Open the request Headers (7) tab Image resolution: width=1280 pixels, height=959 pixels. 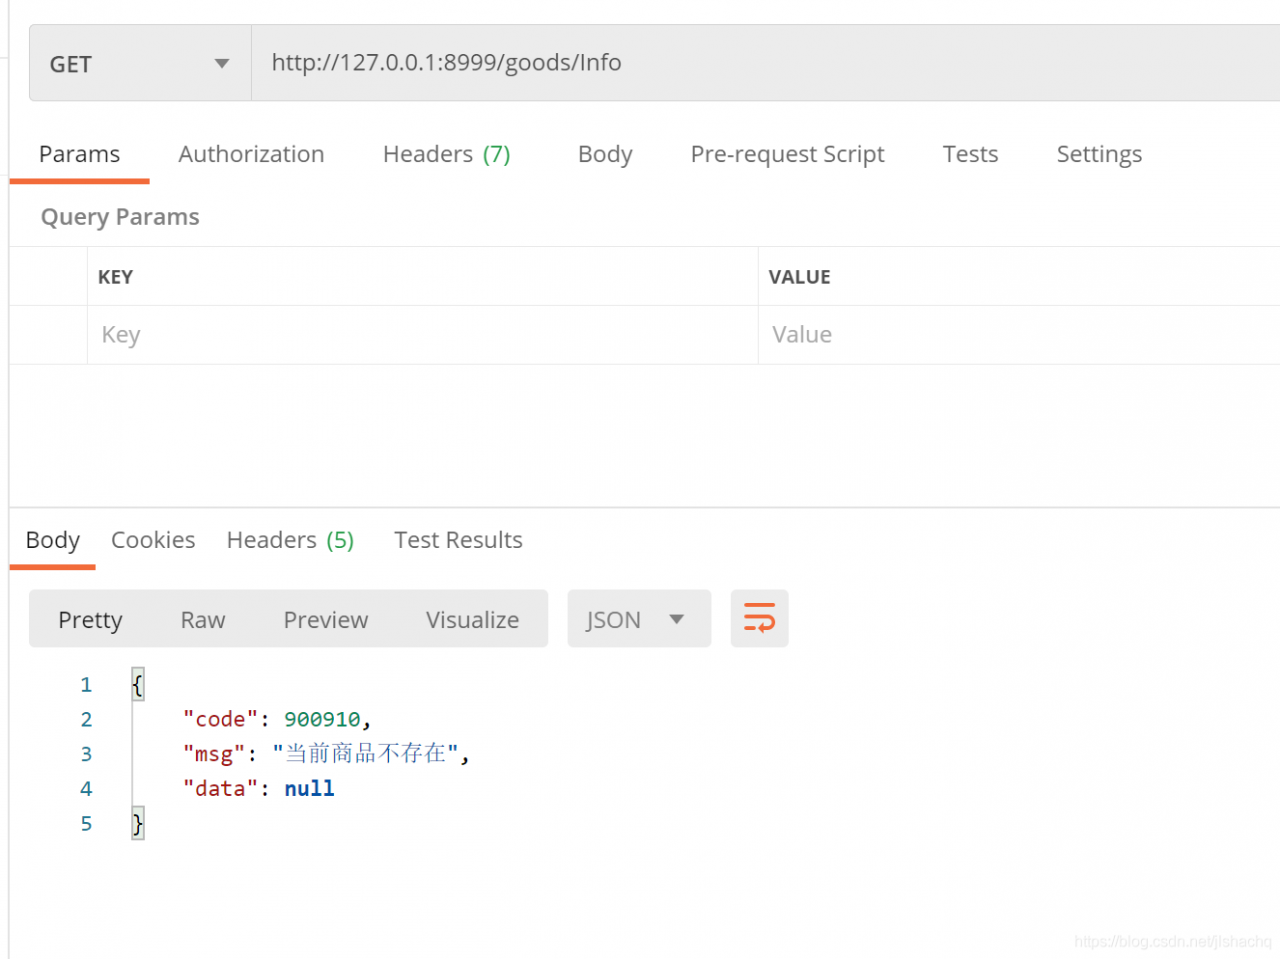(446, 155)
